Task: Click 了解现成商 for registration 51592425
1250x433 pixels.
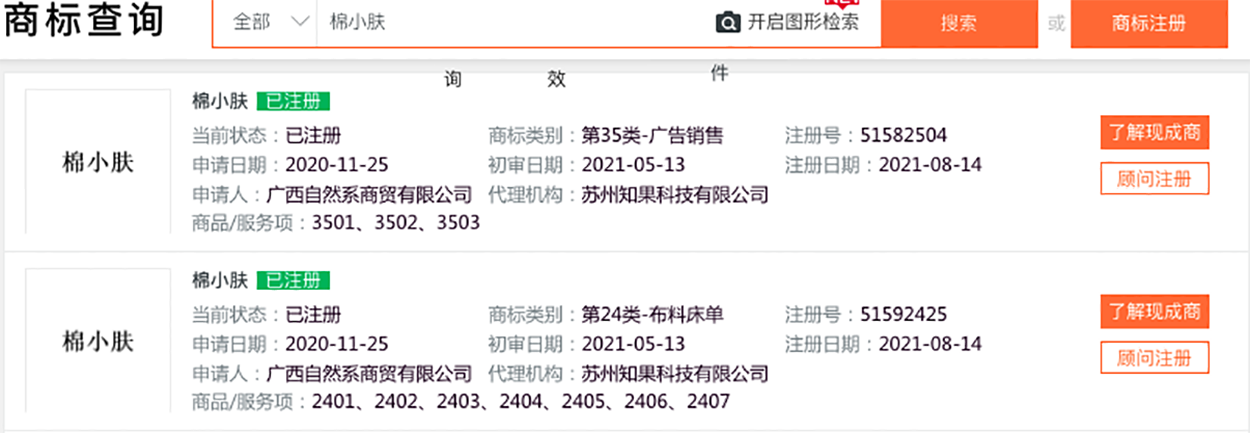Action: tap(1155, 312)
